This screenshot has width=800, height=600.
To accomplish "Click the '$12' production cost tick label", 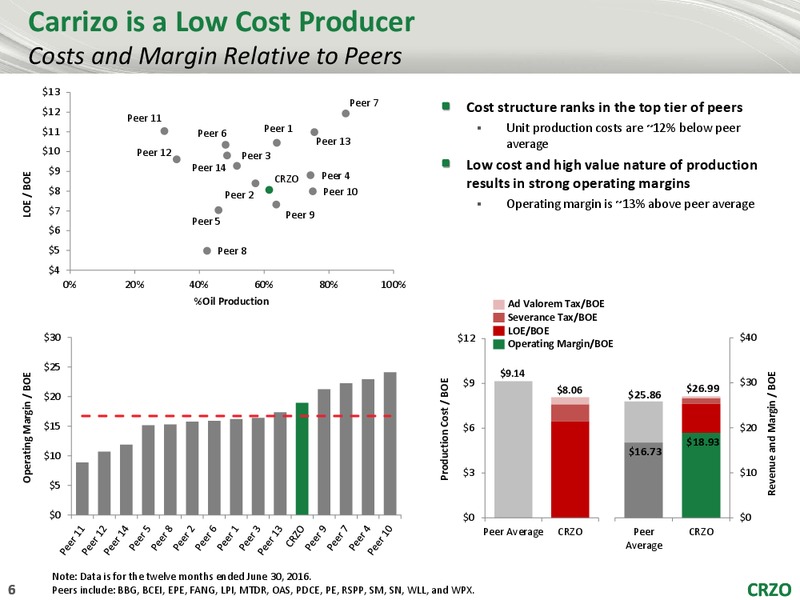I will [x=468, y=338].
